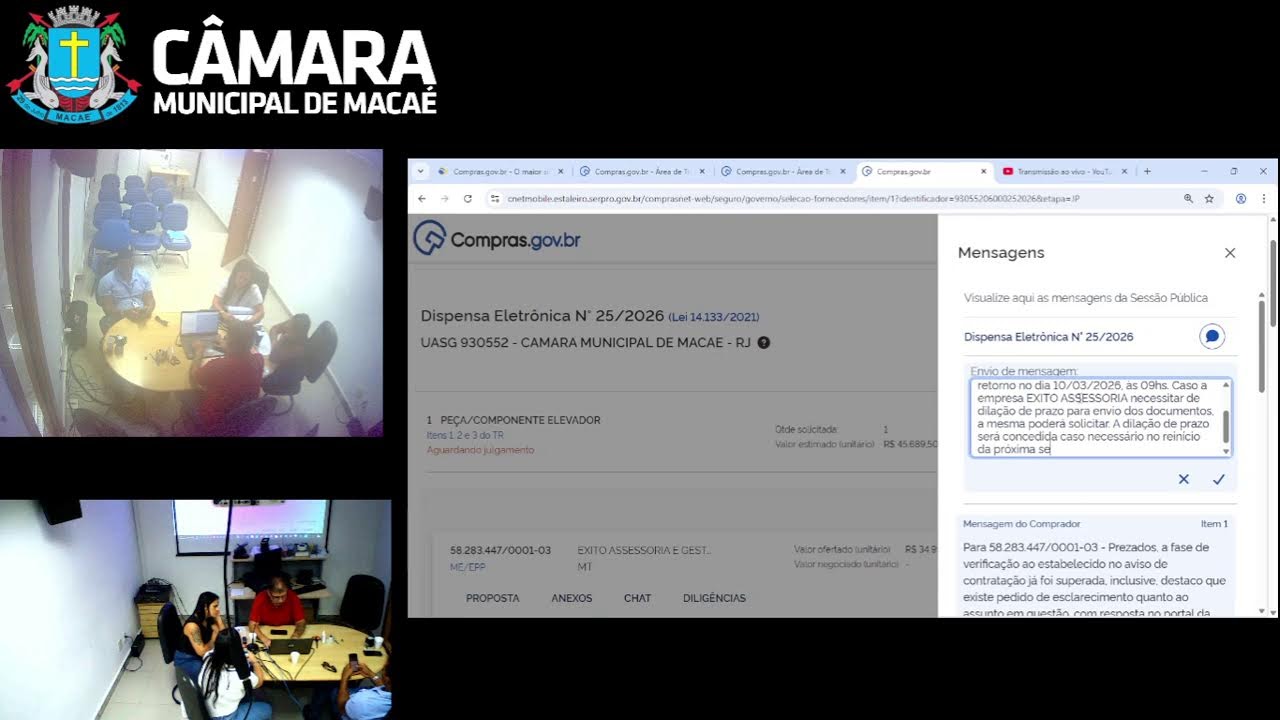Close the active Compras.gov.br tab
The height and width of the screenshot is (720, 1280).
pyautogui.click(x=984, y=172)
